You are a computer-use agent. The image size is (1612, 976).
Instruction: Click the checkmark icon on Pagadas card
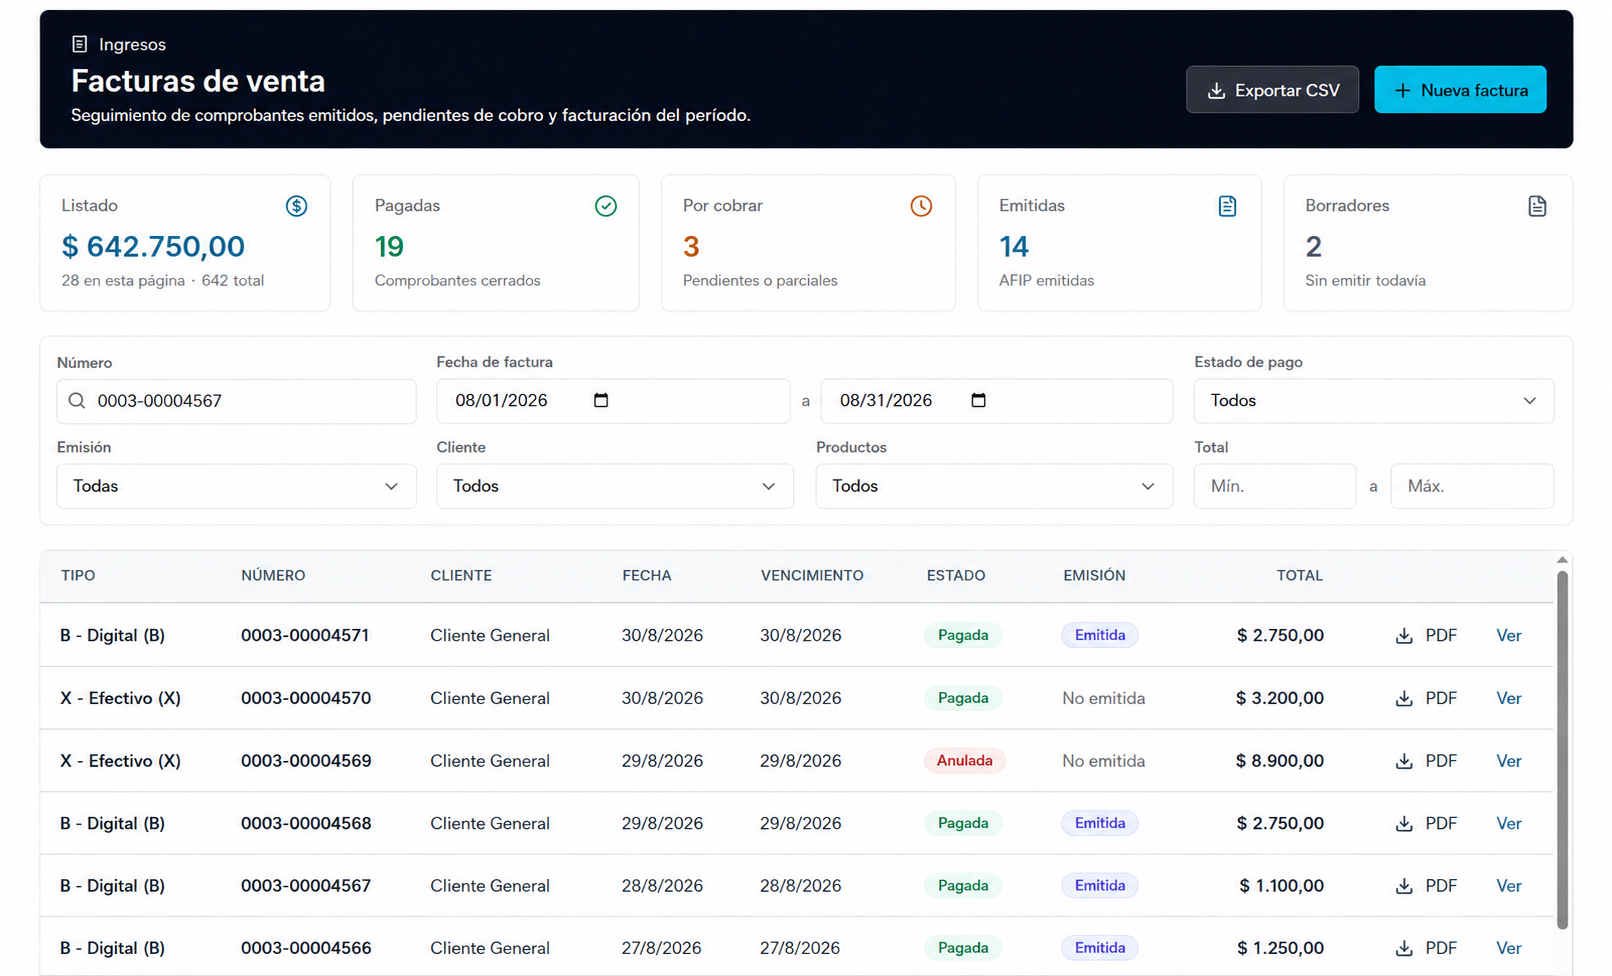[606, 206]
